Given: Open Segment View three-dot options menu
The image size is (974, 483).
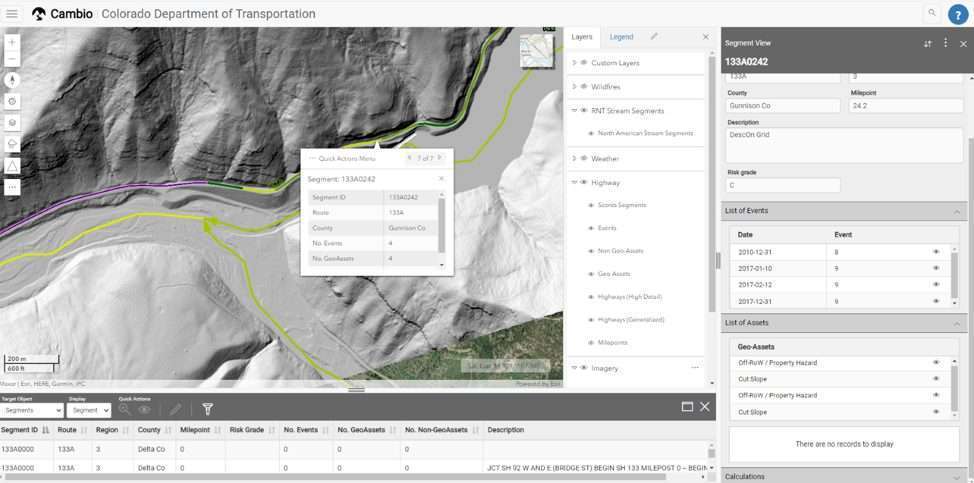Looking at the screenshot, I should [945, 43].
